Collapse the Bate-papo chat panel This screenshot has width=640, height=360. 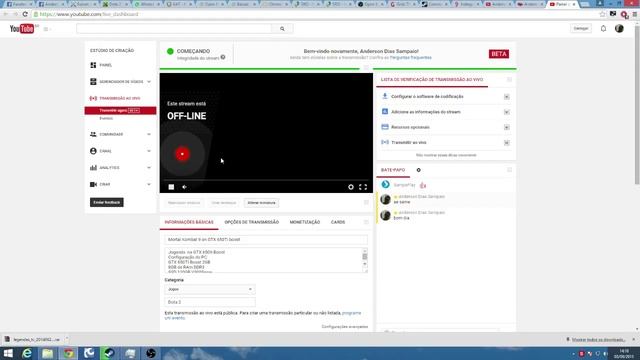click(x=509, y=170)
